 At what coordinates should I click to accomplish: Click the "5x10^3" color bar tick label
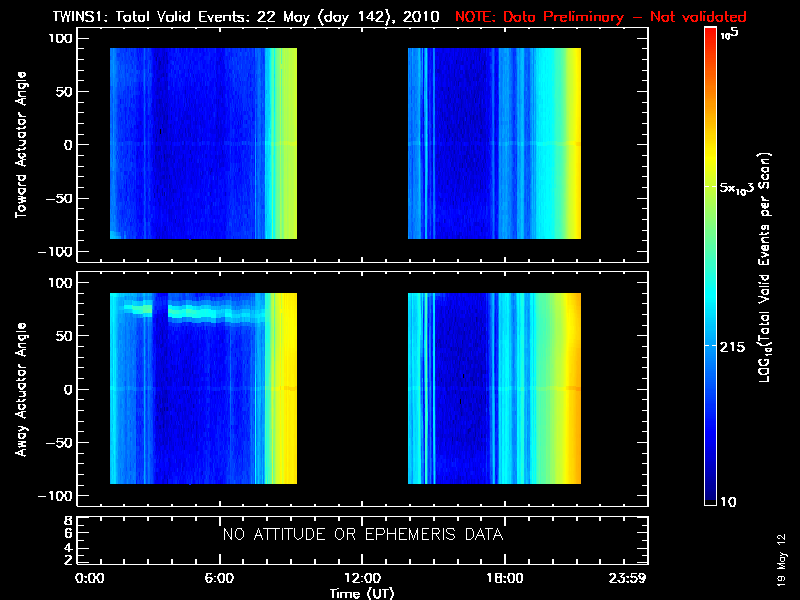coord(742,188)
